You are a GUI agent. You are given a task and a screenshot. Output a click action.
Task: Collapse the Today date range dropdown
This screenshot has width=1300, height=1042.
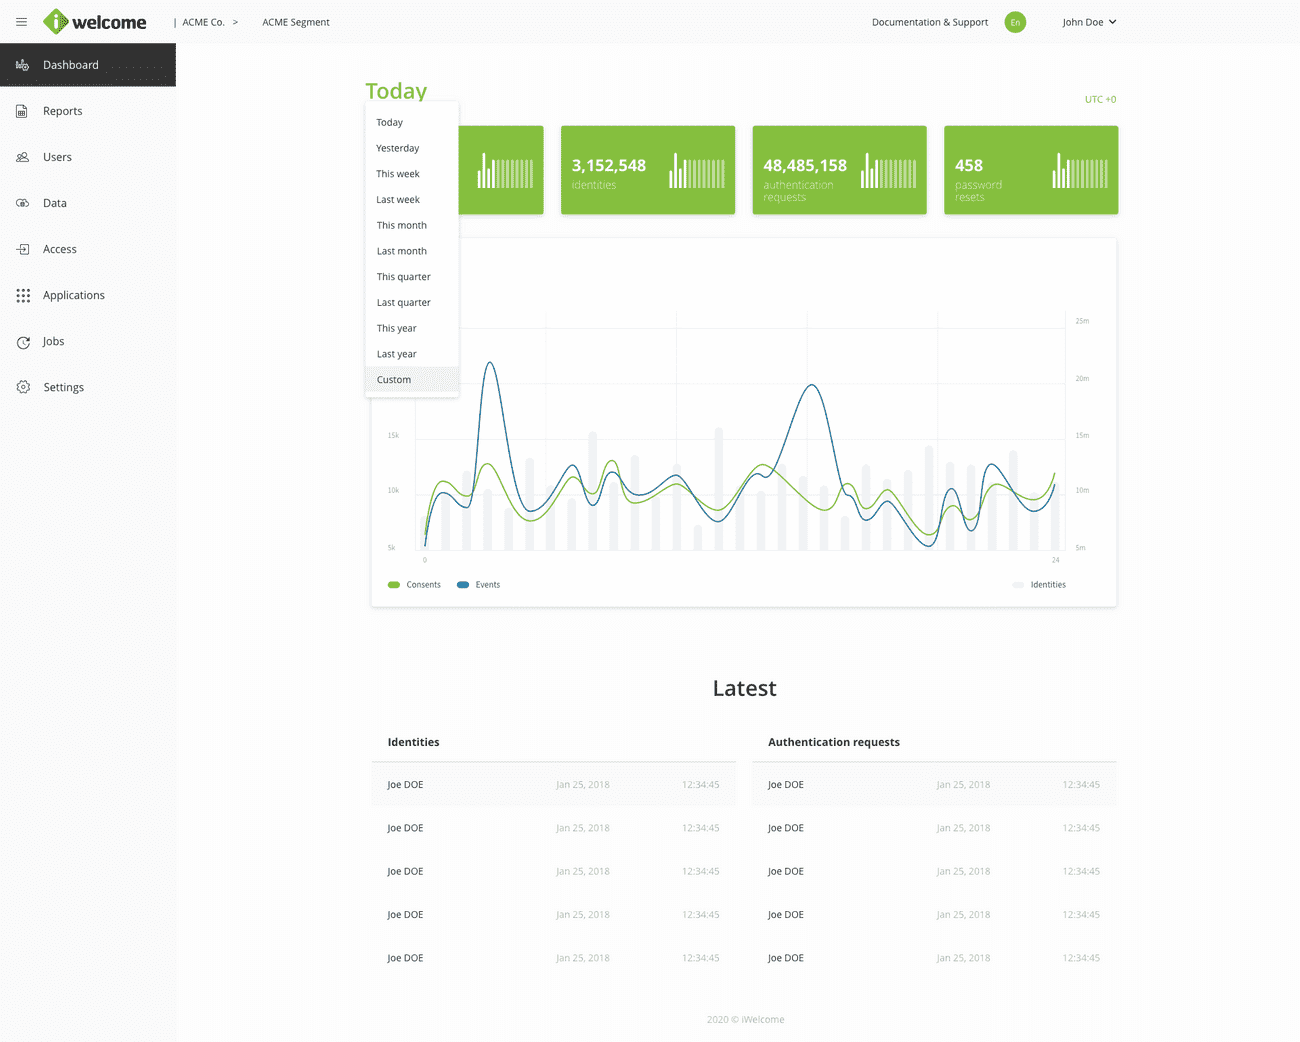pos(396,91)
